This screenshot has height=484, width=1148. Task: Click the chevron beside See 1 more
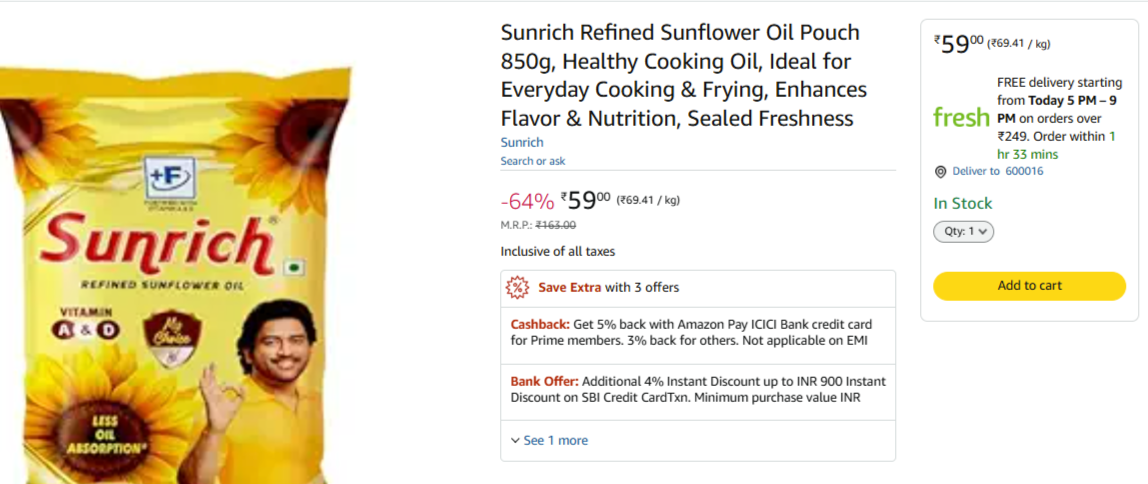[x=515, y=441]
